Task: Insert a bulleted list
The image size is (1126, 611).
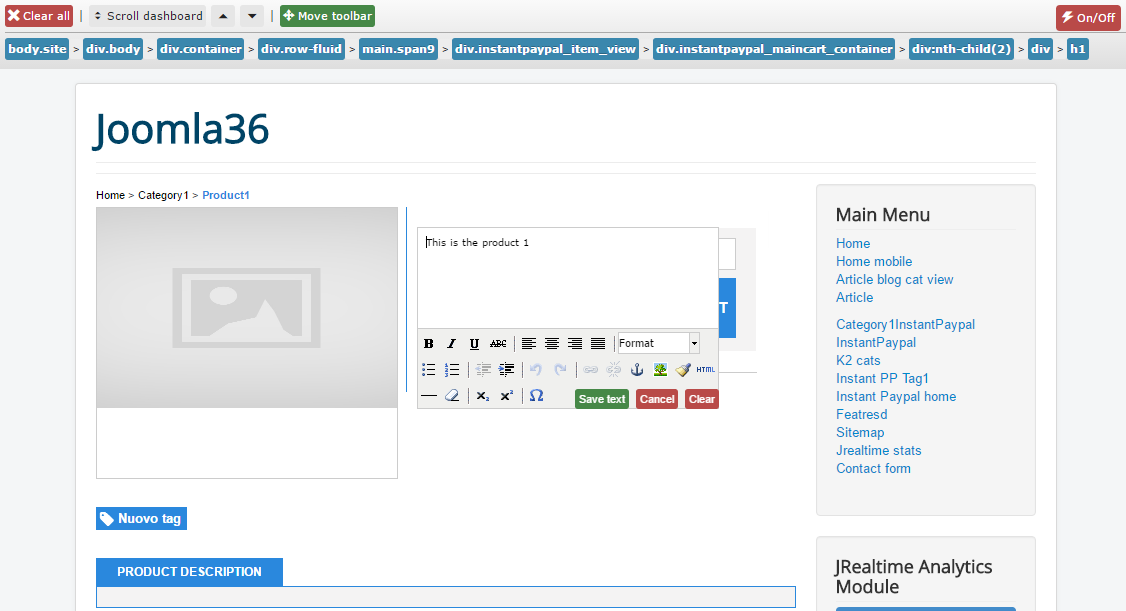Action: 429,370
